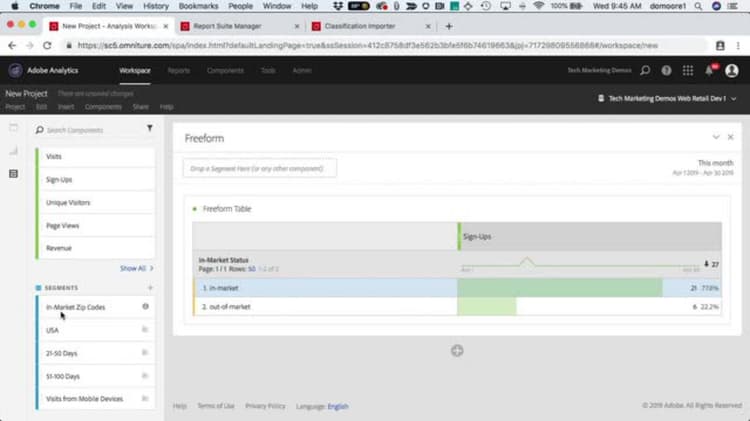This screenshot has width=750, height=421.
Task: Open the Panels icon in left rail
Action: coord(13,128)
